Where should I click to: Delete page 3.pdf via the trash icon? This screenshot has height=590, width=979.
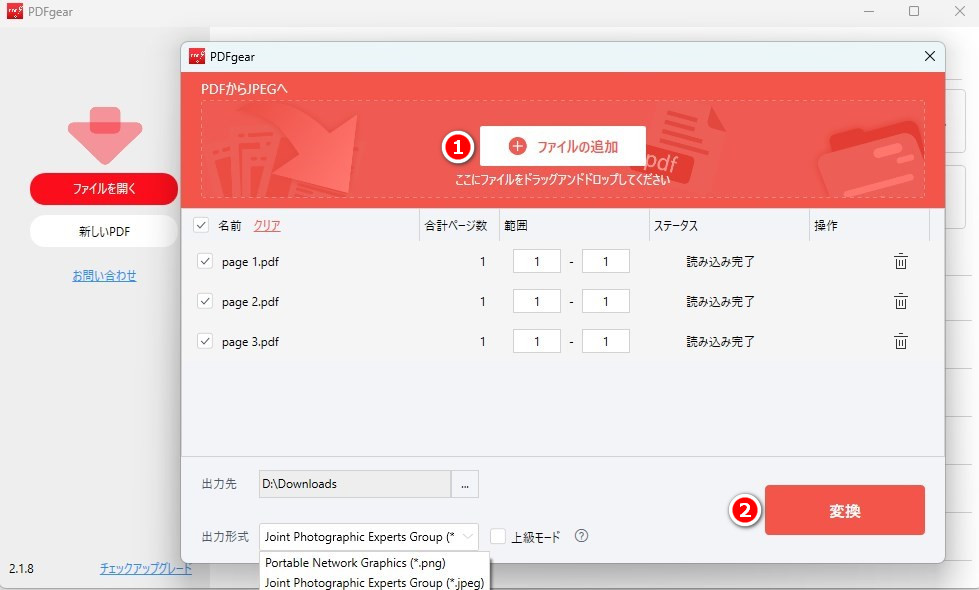pos(900,341)
